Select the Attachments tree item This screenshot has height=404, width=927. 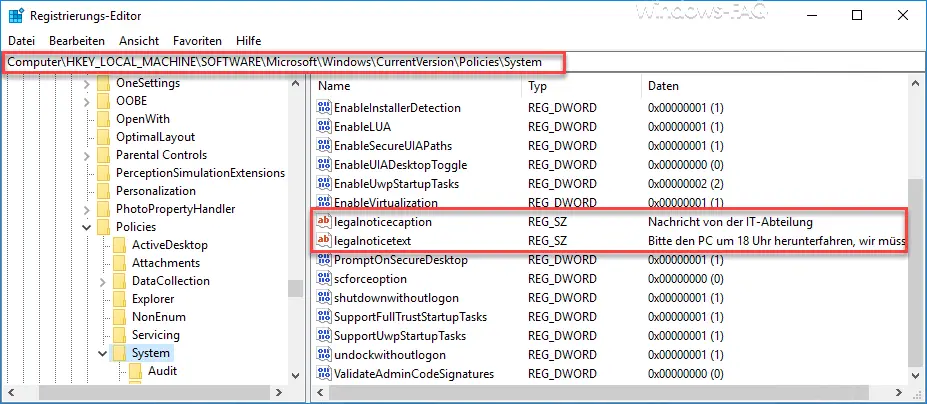166,263
